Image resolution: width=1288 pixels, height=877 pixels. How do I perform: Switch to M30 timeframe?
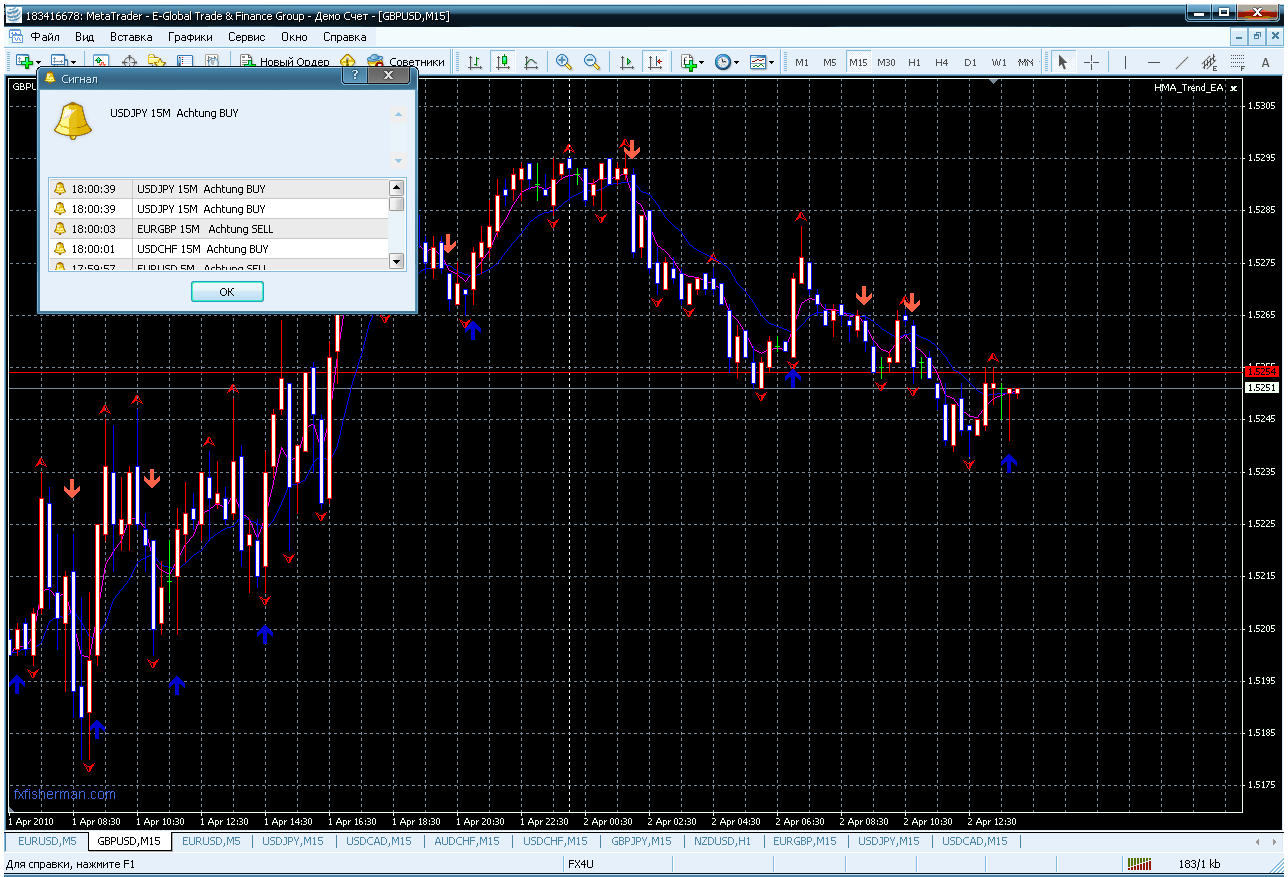pos(886,62)
